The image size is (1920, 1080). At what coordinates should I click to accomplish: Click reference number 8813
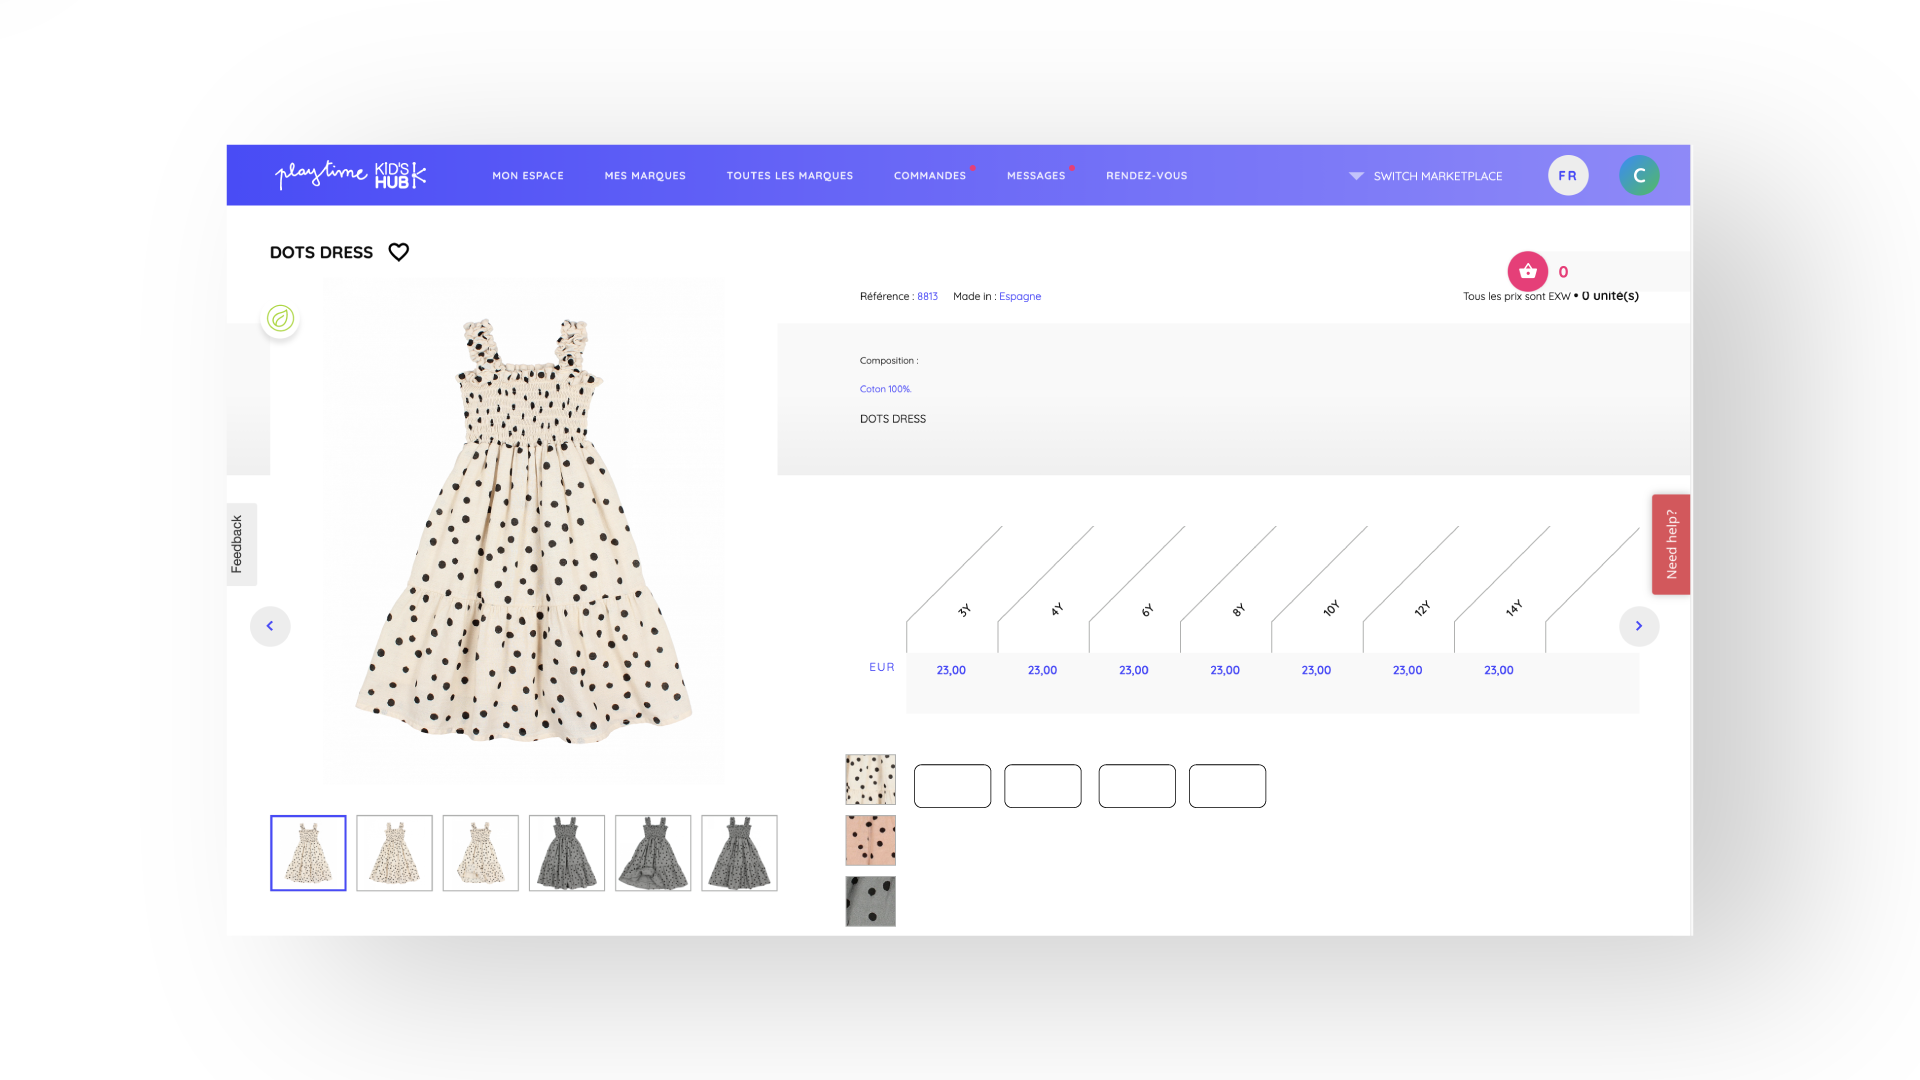click(x=928, y=296)
